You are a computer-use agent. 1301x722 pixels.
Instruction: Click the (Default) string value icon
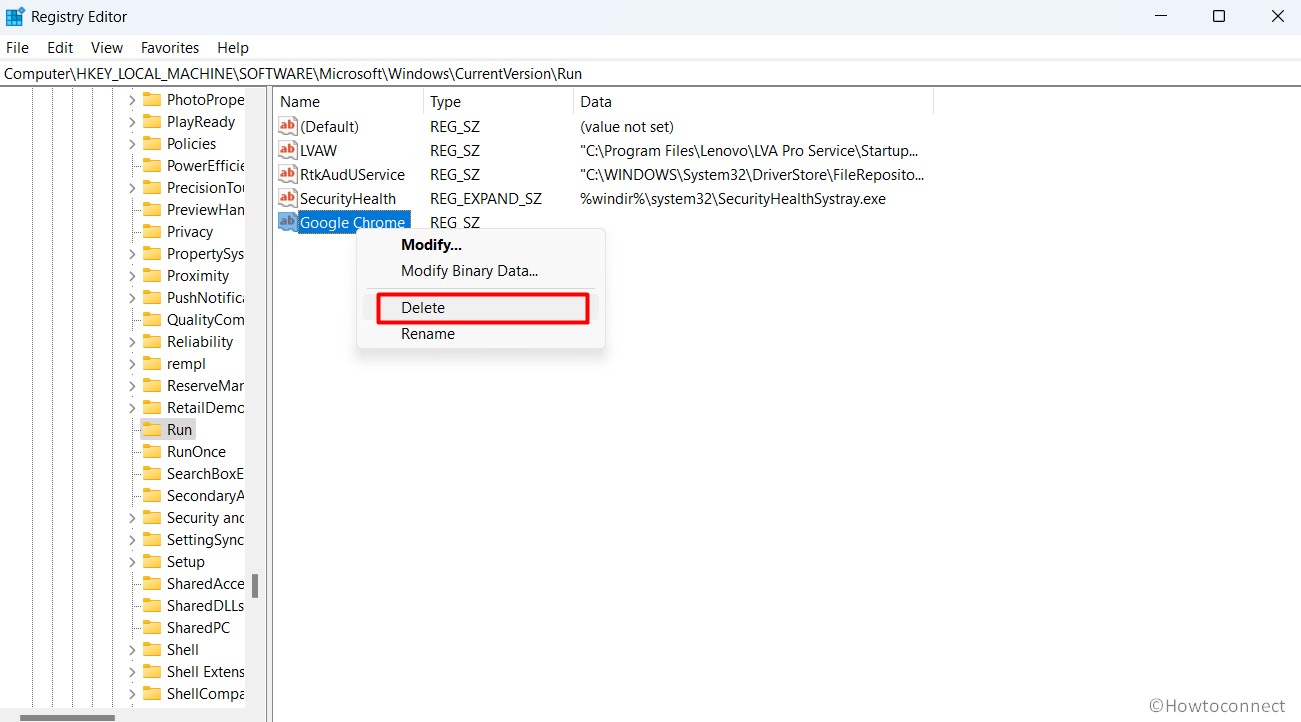pos(288,126)
